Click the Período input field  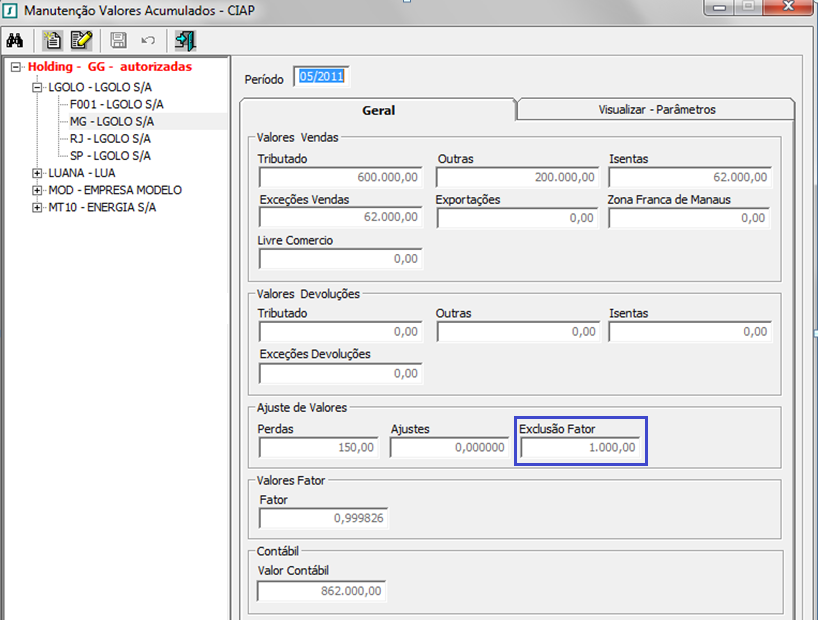321,78
